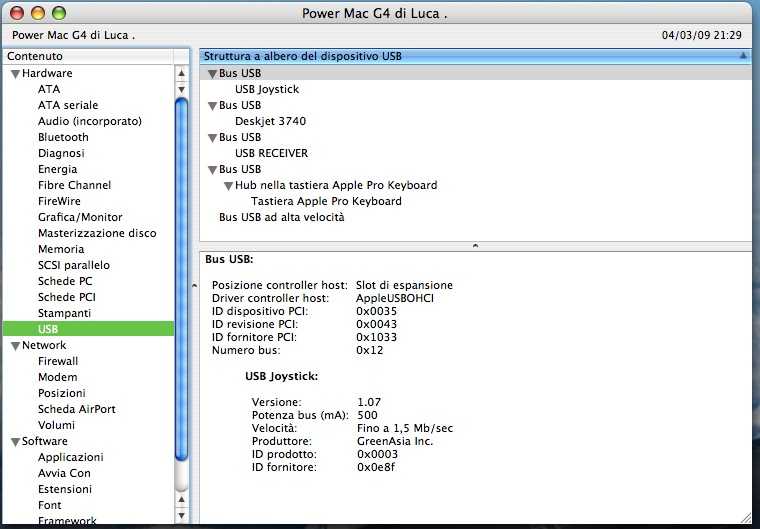The width and height of the screenshot is (760, 529).
Task: Collapse the Software section triangle
Action: pos(16,442)
